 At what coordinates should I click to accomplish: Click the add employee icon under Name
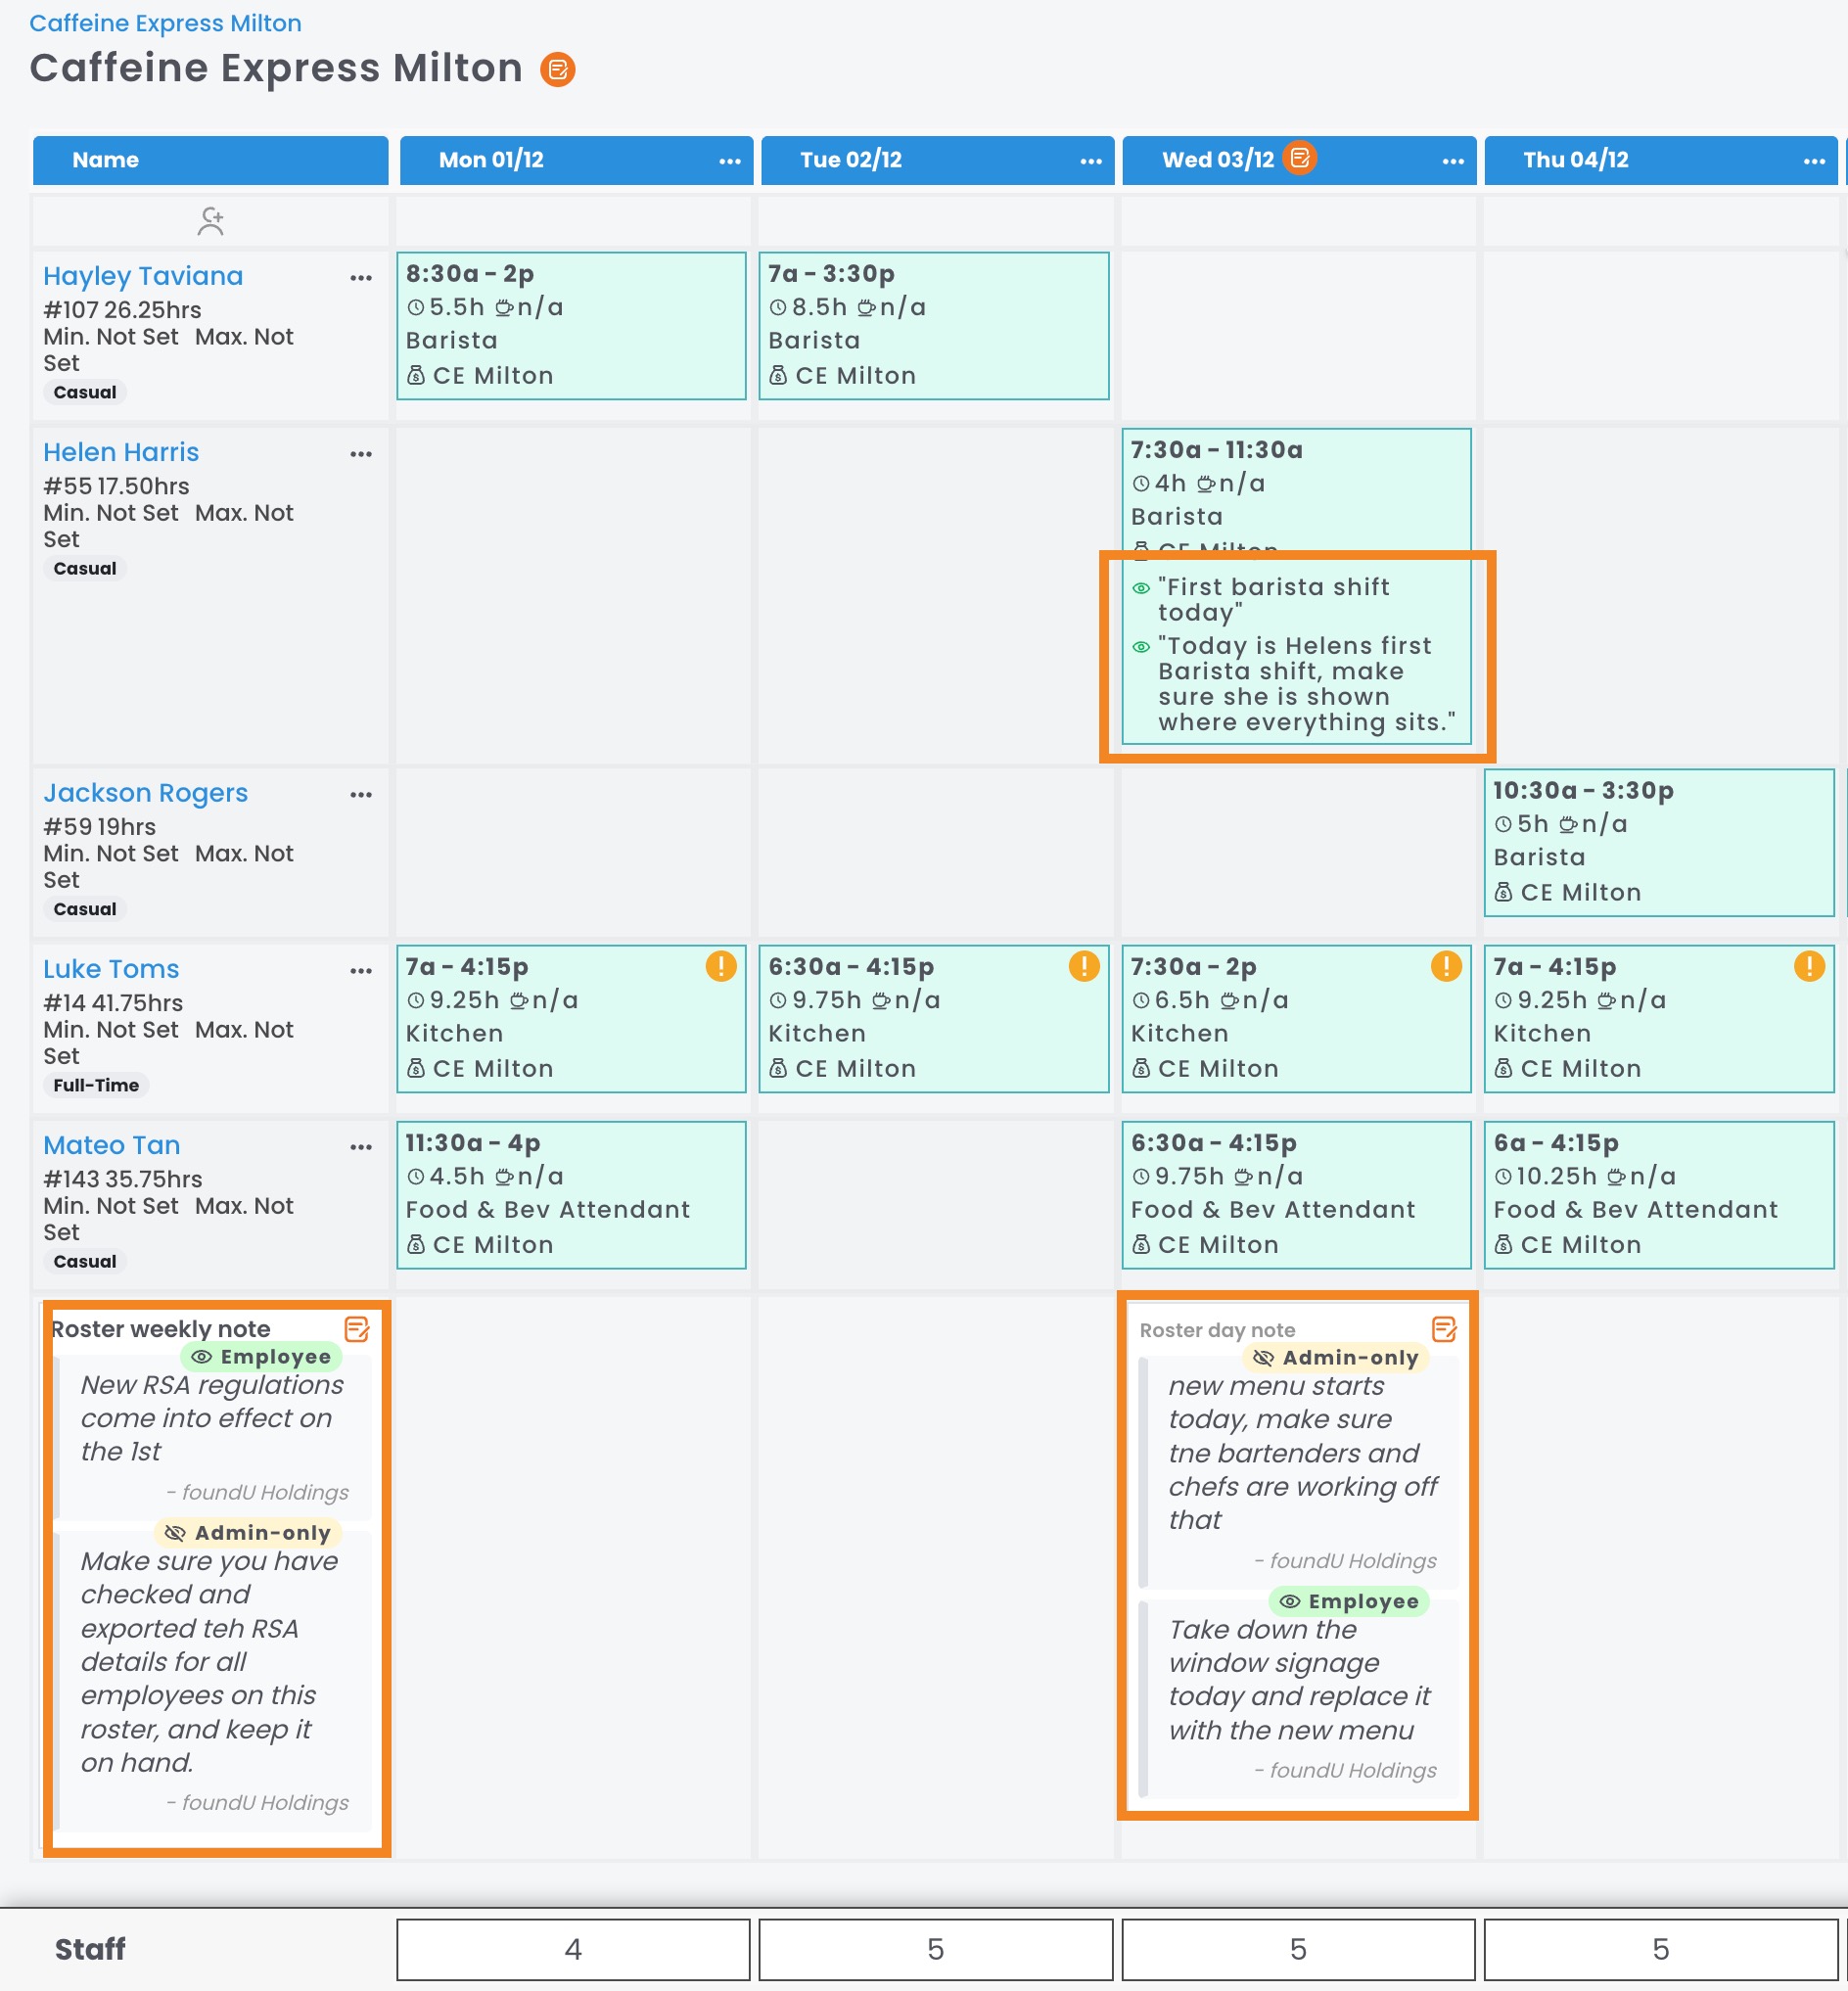(210, 221)
